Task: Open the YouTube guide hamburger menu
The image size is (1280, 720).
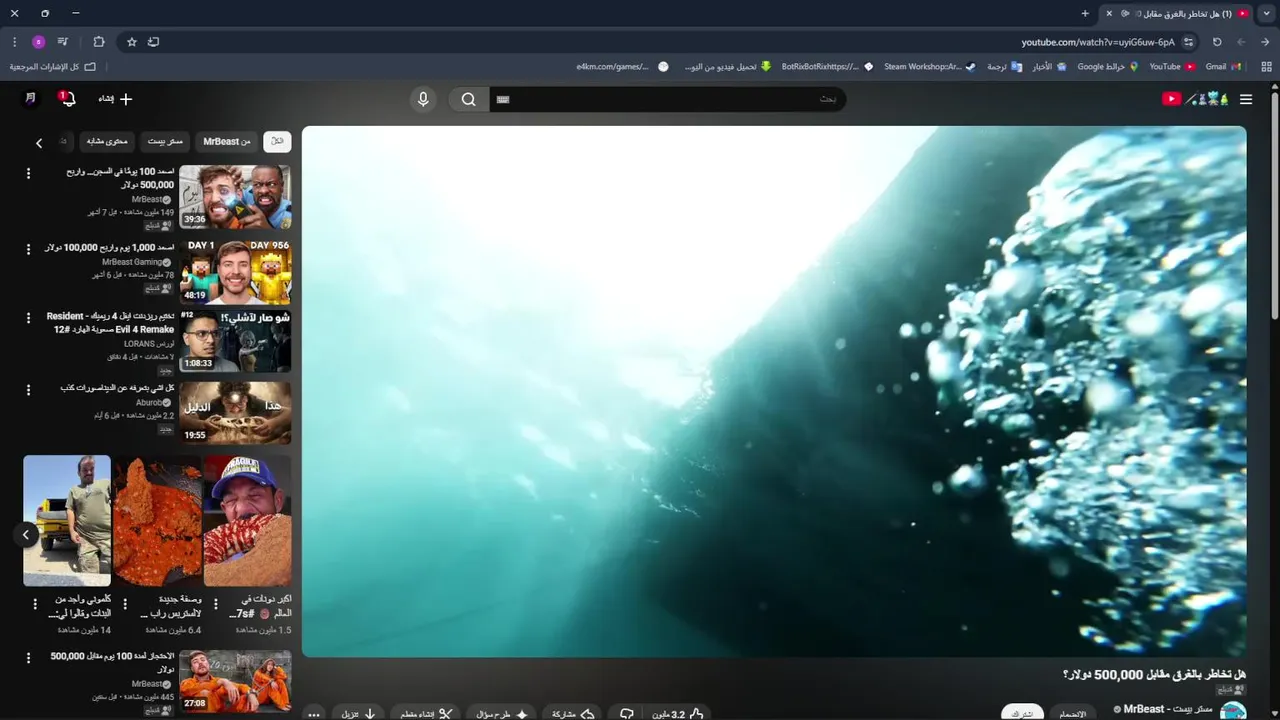Action: point(1245,99)
